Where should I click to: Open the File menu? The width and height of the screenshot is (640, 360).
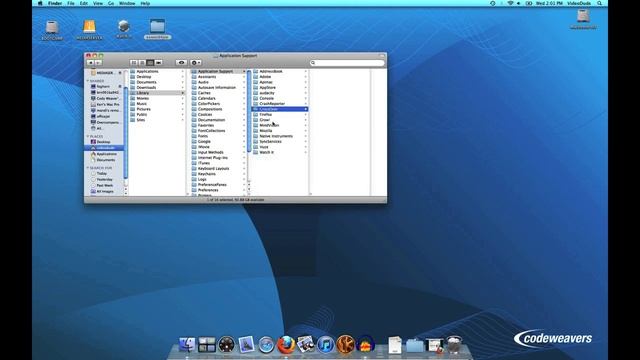[x=71, y=3]
